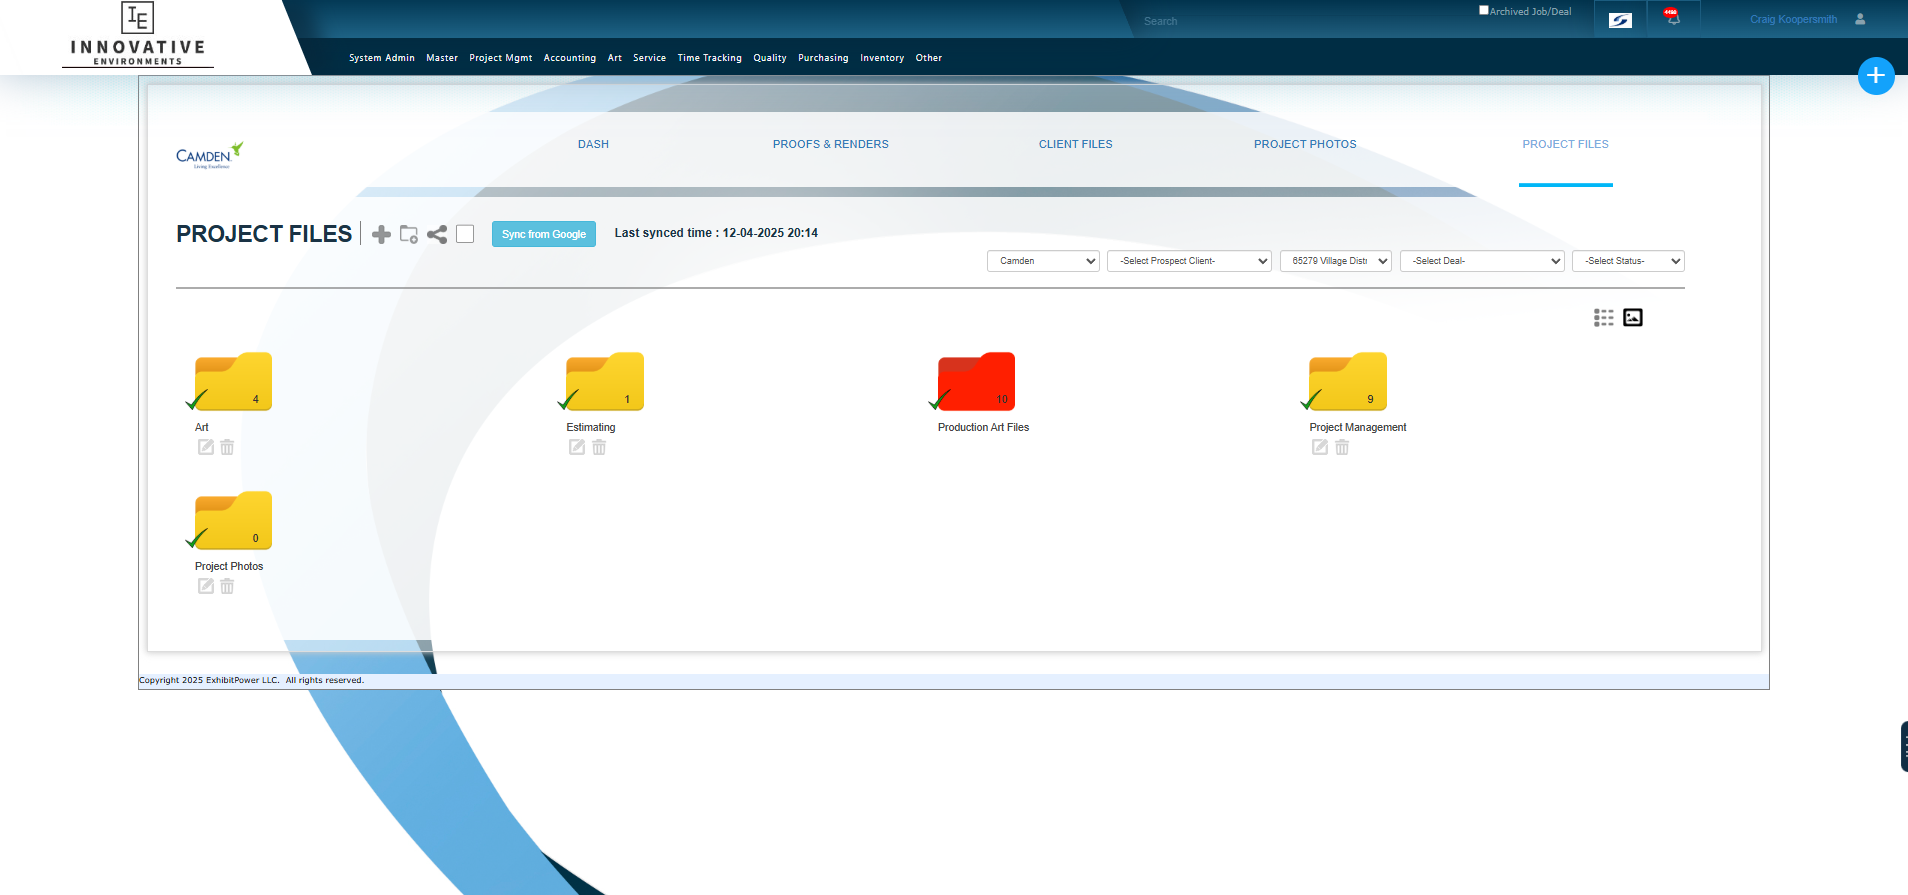The height and width of the screenshot is (895, 1908).
Task: Open the Select Deal dropdown
Action: tap(1482, 261)
